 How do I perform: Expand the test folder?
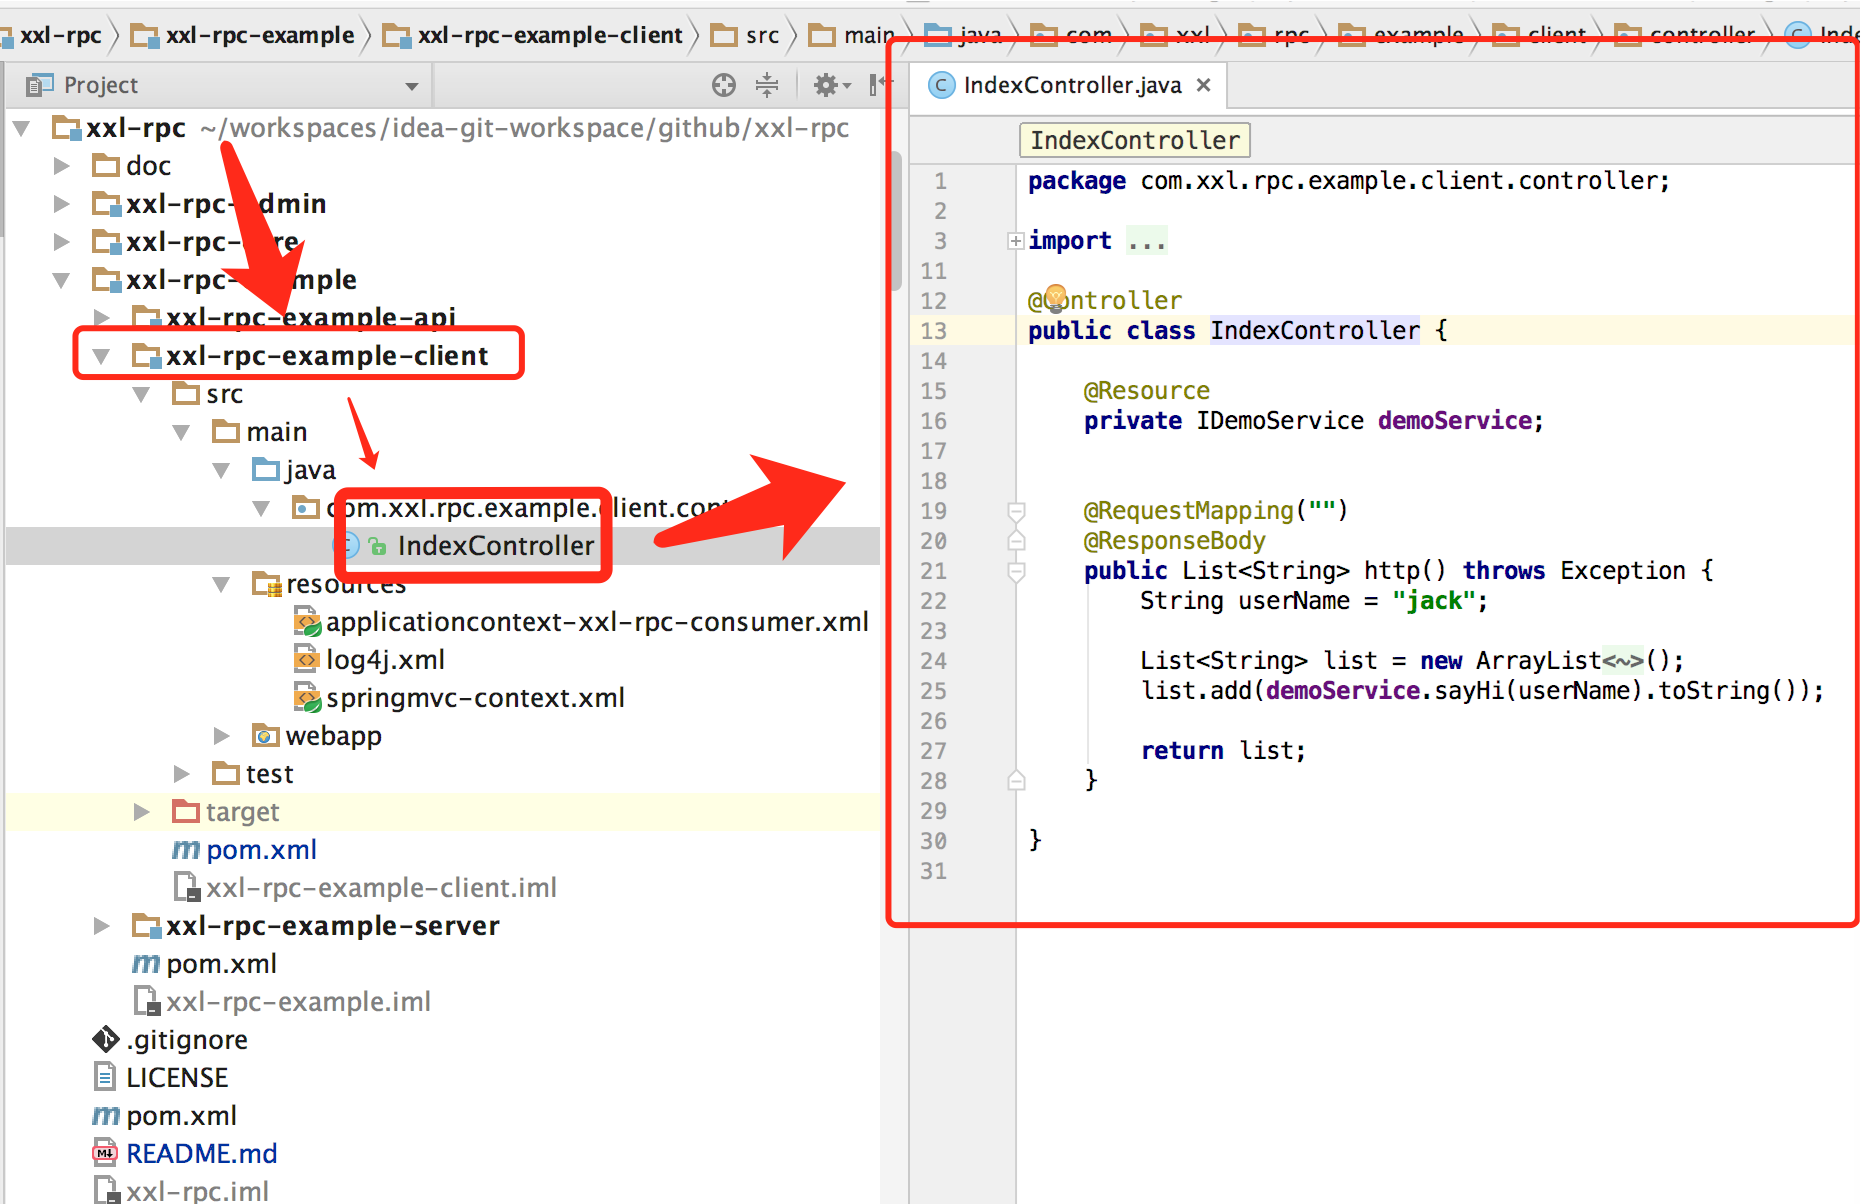tap(181, 774)
